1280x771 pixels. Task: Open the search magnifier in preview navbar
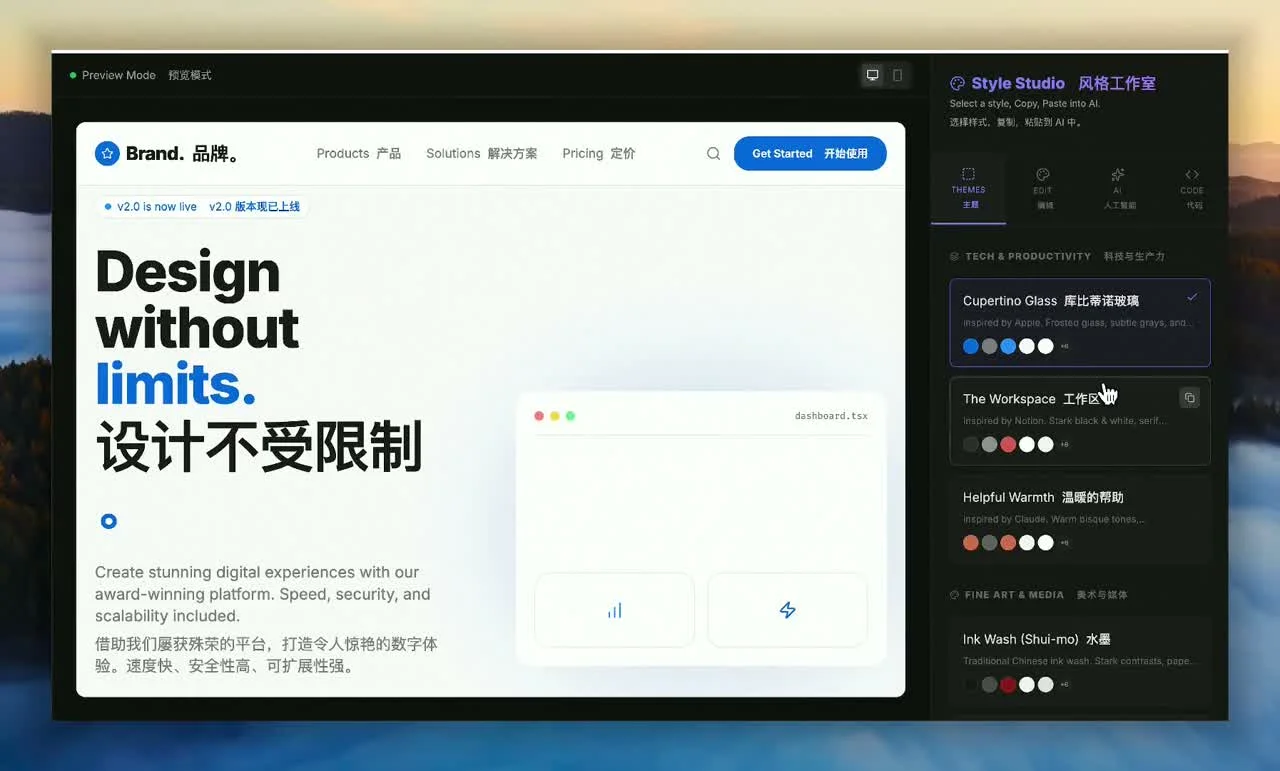tap(713, 153)
